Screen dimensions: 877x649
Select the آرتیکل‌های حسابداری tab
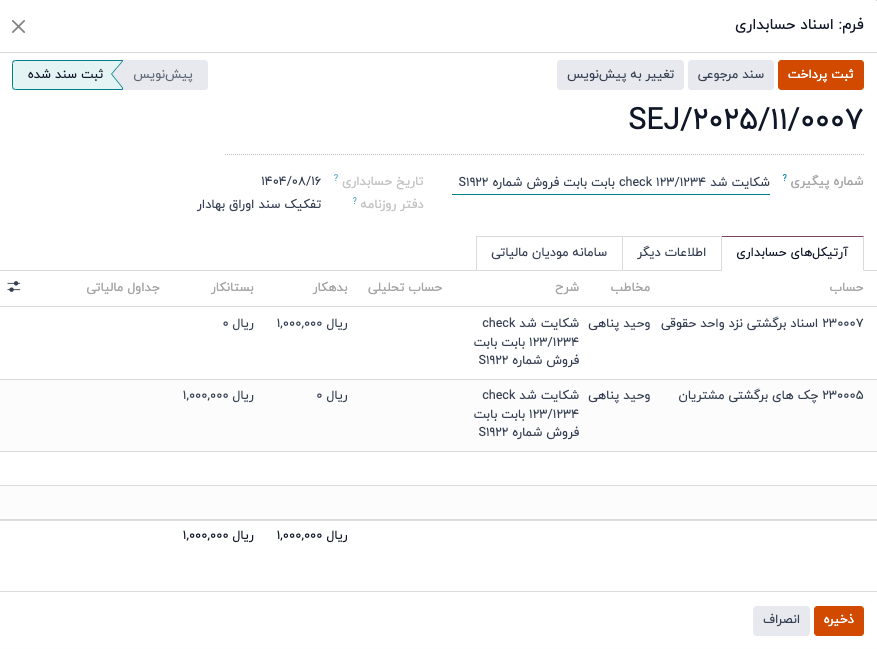point(792,253)
